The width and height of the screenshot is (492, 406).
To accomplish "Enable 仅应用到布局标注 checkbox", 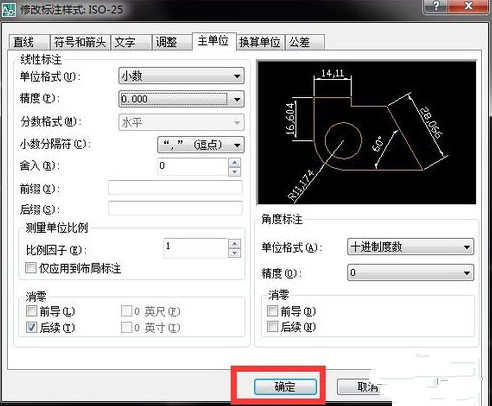I will 31,268.
